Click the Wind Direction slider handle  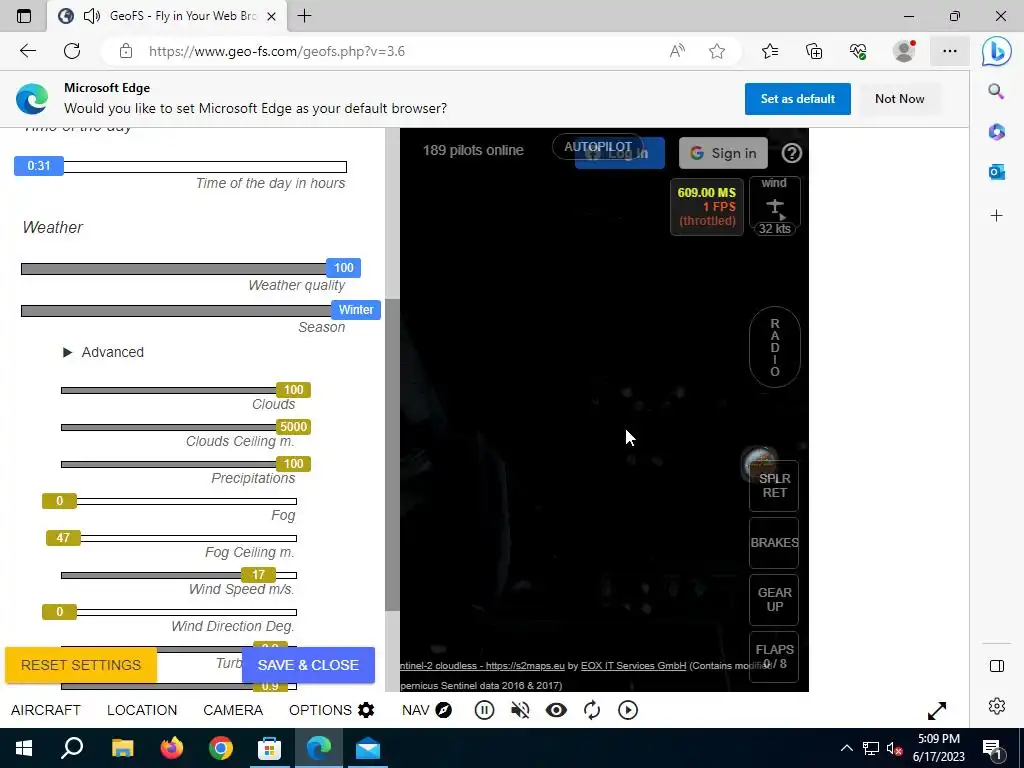(59, 612)
